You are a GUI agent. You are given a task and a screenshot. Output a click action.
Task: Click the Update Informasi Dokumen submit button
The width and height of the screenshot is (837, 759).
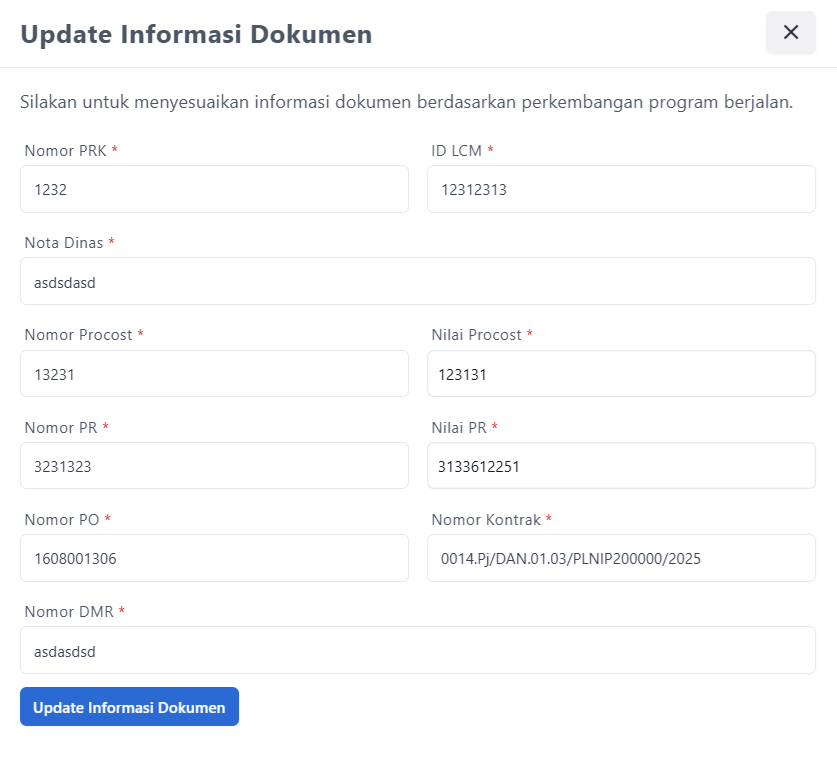pos(129,707)
